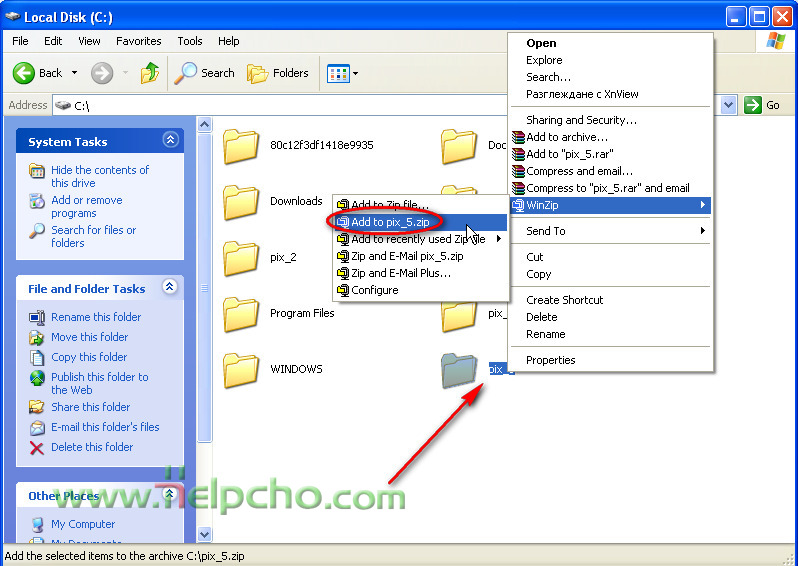Open the Help menu

229,41
